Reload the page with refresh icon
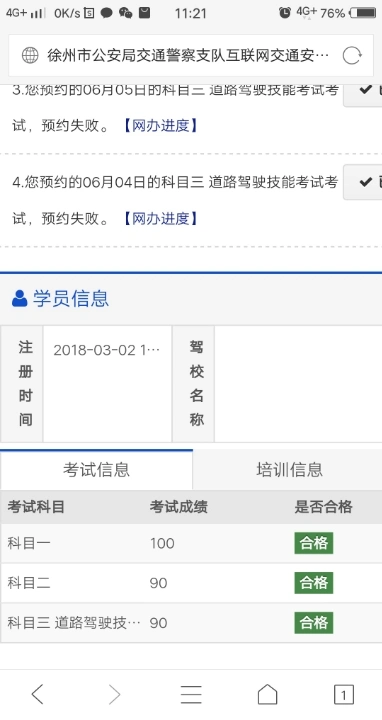This screenshot has height=720, width=382. [352, 56]
